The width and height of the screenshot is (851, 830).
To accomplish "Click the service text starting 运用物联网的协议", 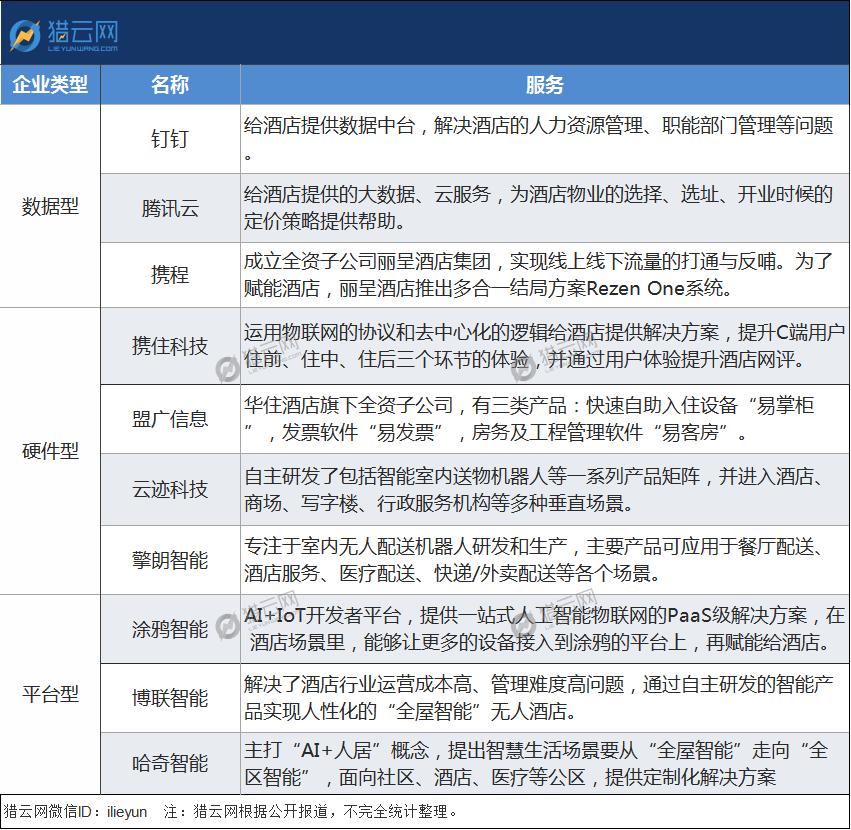I will click(x=544, y=346).
